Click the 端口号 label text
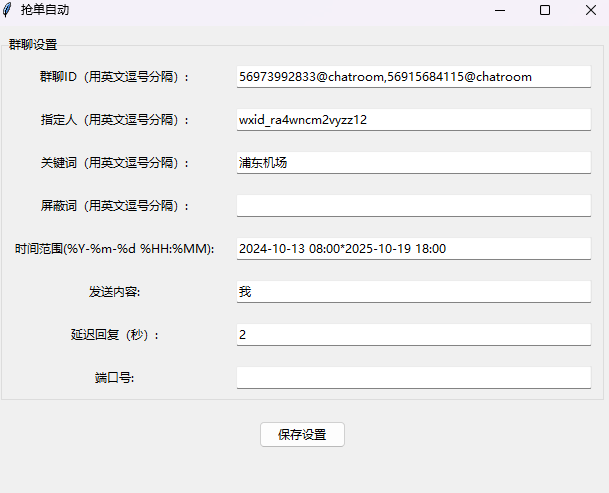 point(114,378)
